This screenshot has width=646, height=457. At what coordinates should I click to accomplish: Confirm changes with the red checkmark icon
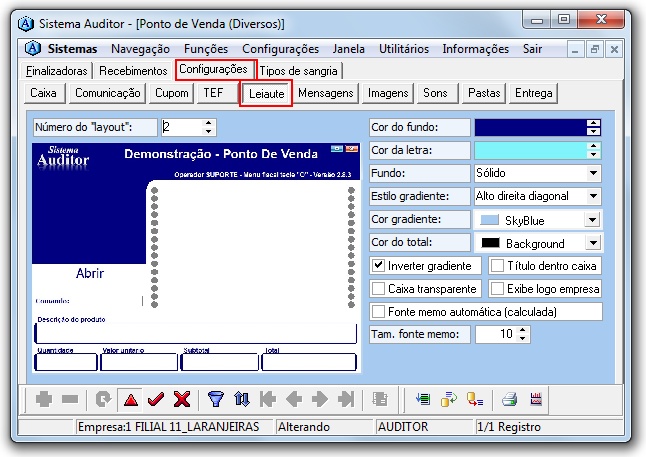[x=156, y=399]
